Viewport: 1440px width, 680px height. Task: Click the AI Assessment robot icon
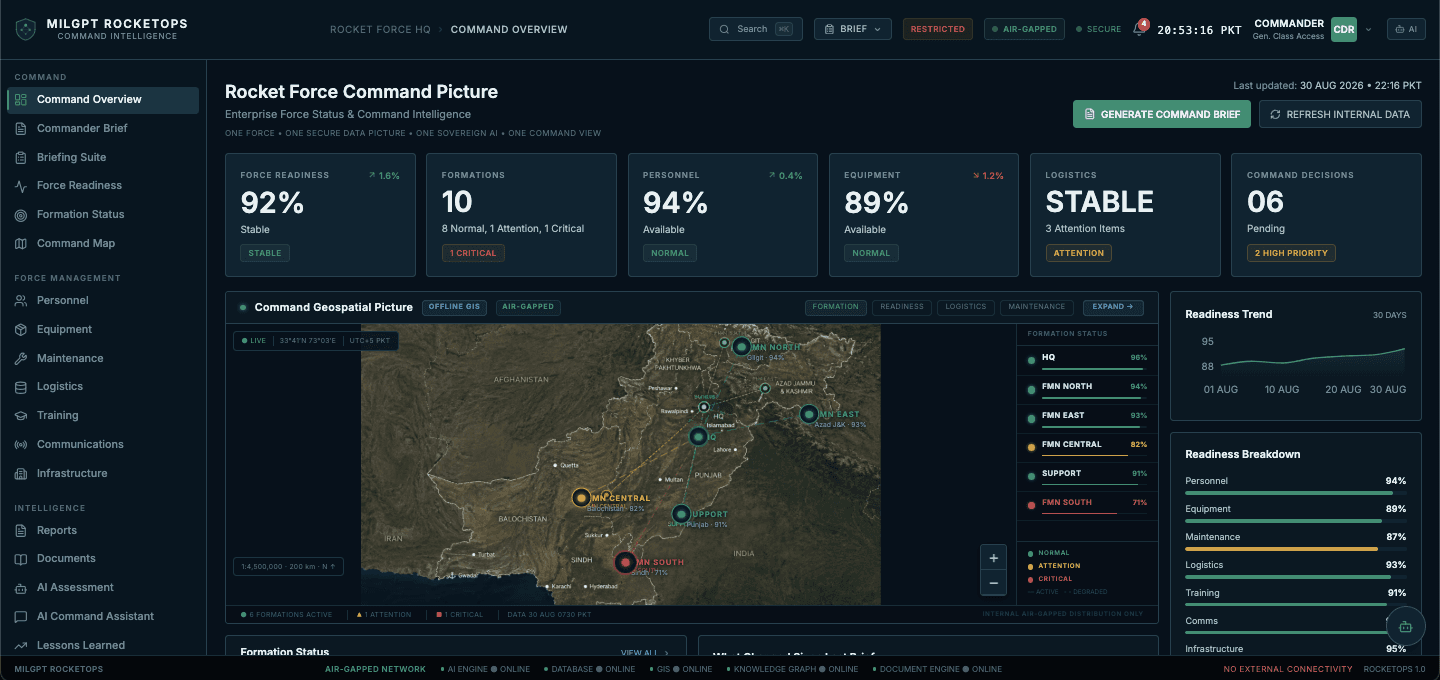pyautogui.click(x=21, y=587)
